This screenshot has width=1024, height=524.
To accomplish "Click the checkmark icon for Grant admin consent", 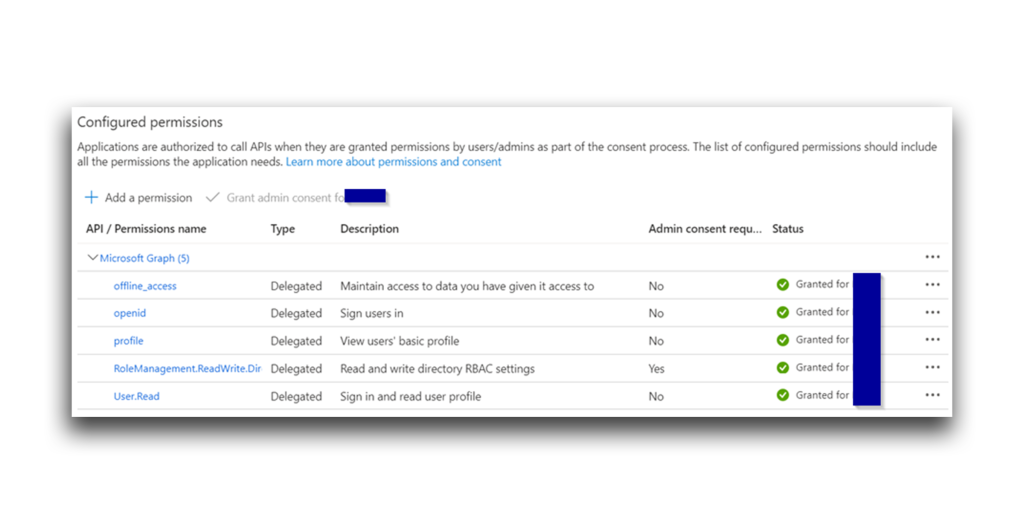I will [x=212, y=197].
